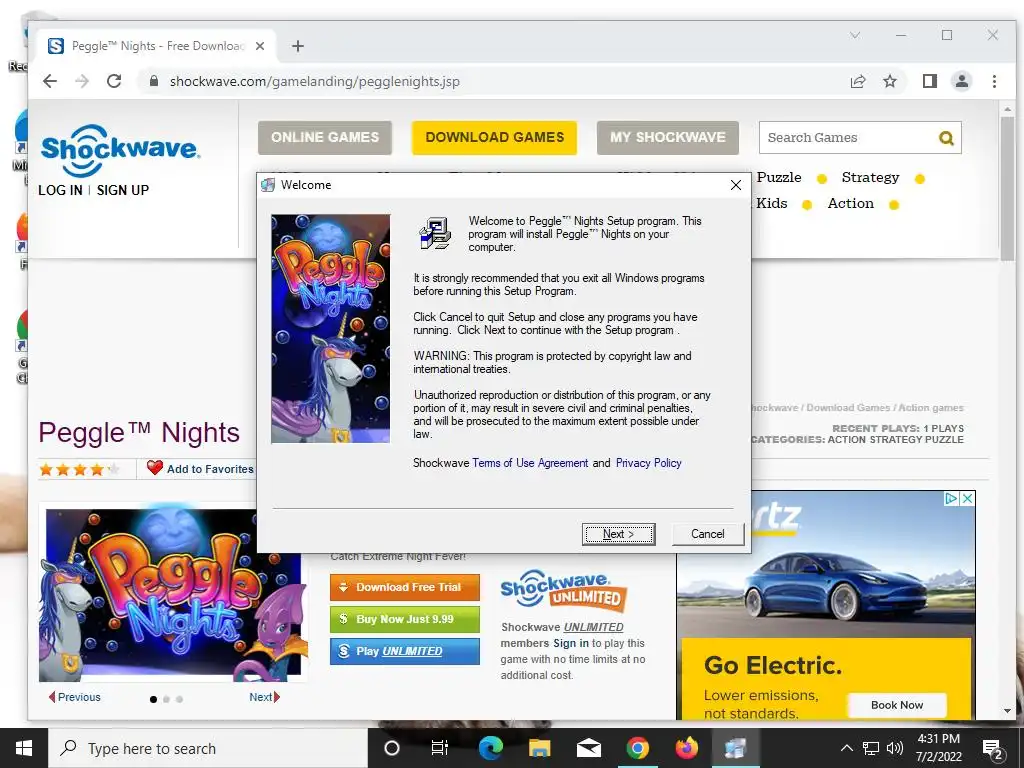This screenshot has width=1024, height=768.
Task: Open Microsoft Edge from taskbar
Action: tap(490, 748)
